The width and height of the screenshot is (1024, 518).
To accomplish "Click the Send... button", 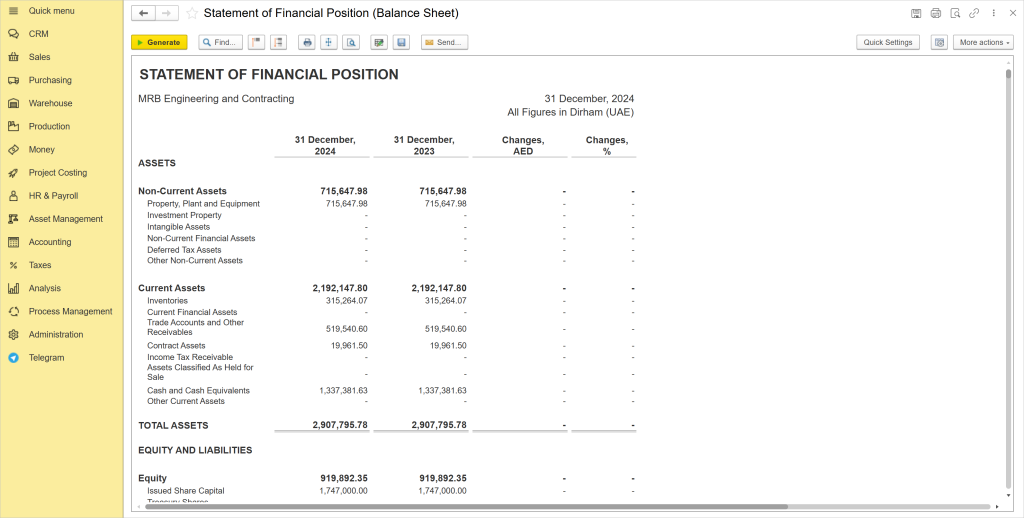I will pyautogui.click(x=444, y=42).
